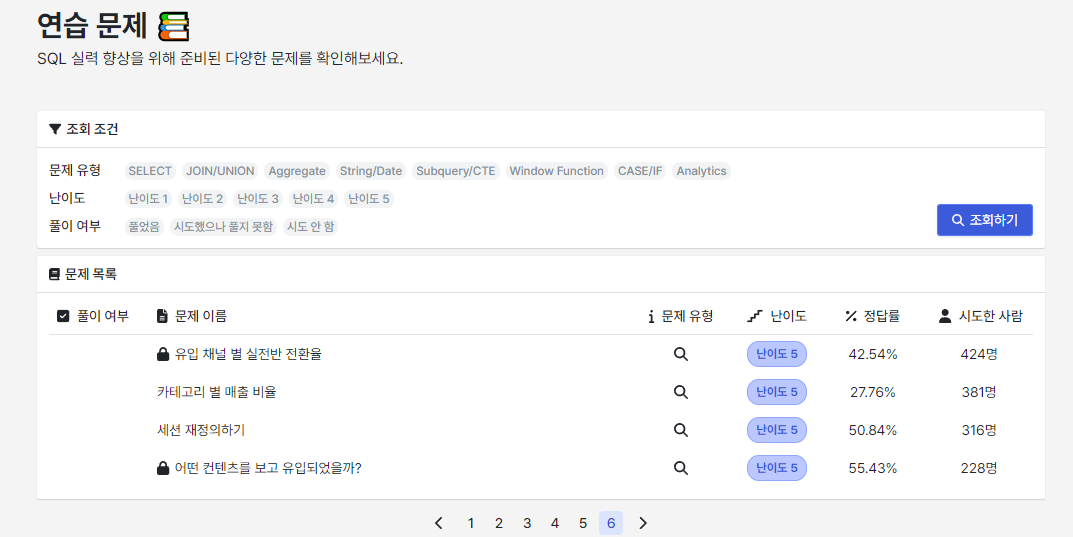Image resolution: width=1073 pixels, height=537 pixels.
Task: Toggle the 난이도 3 filter chip
Action: point(258,199)
